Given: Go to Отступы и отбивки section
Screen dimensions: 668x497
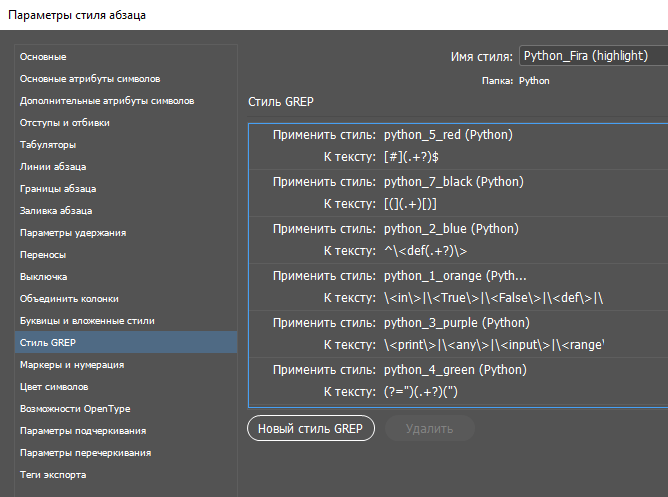Looking at the screenshot, I should pos(65,123).
